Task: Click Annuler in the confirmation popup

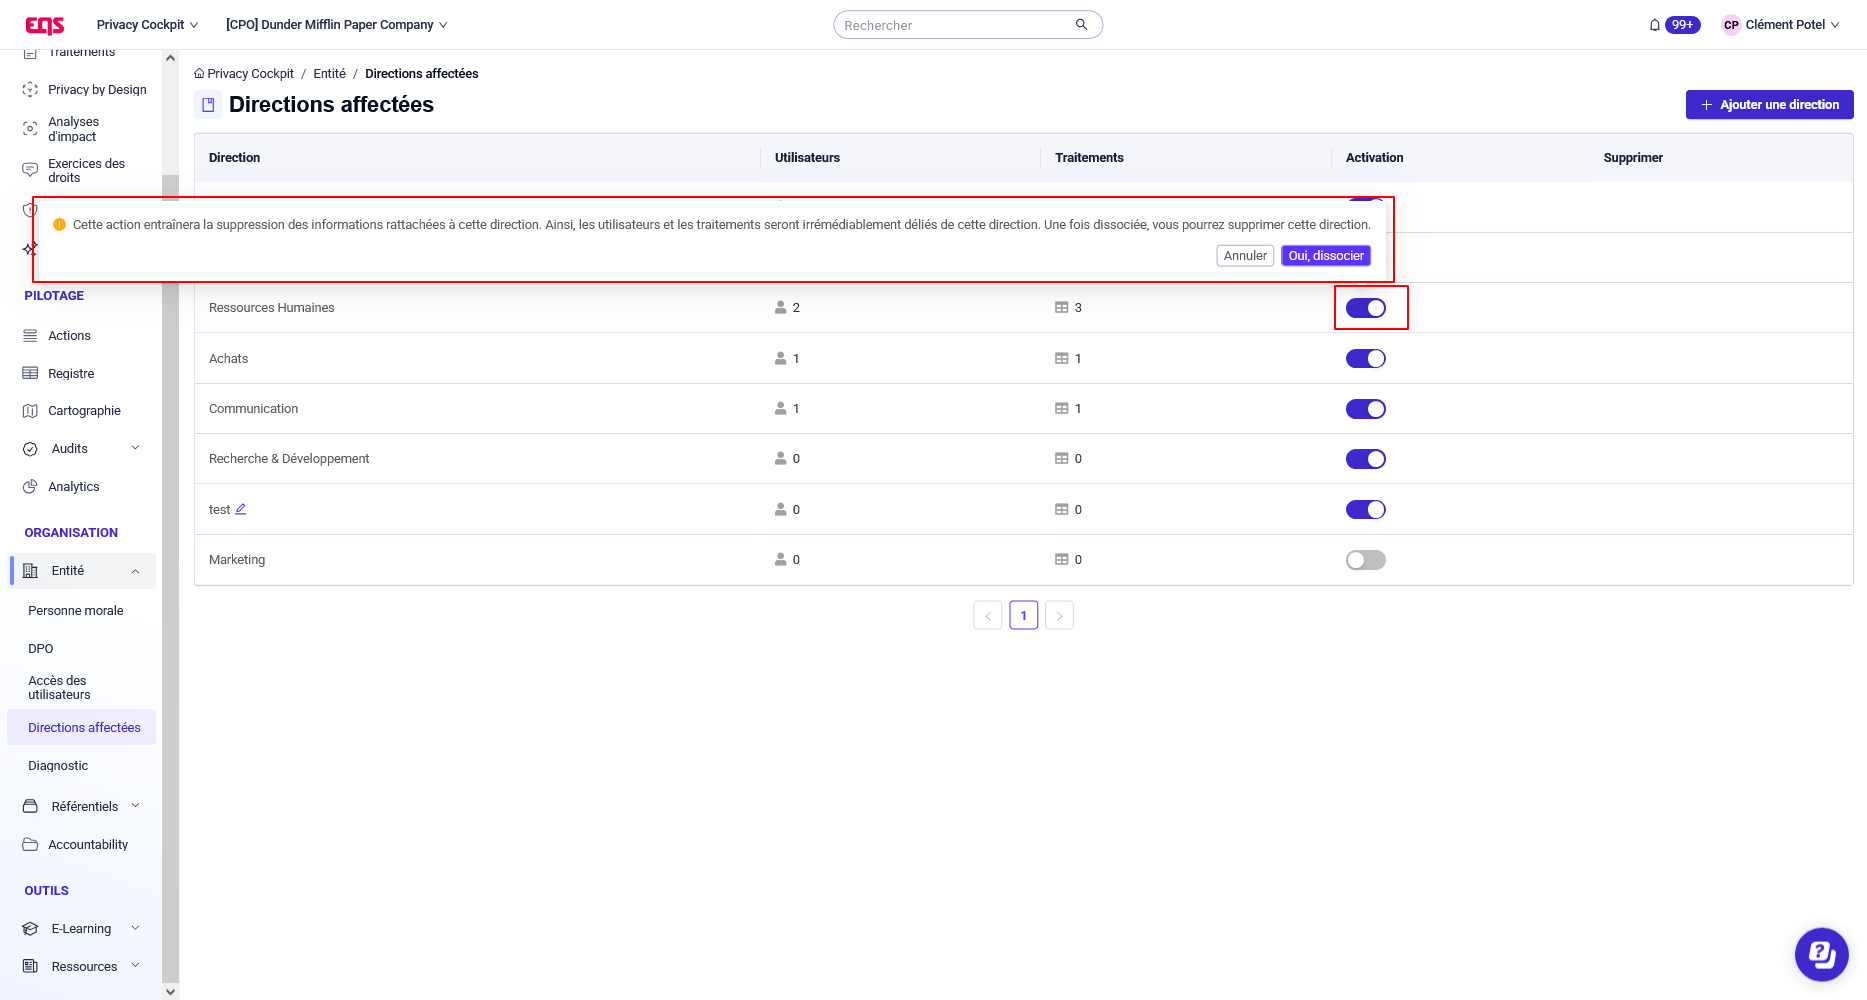Action: [1245, 256]
